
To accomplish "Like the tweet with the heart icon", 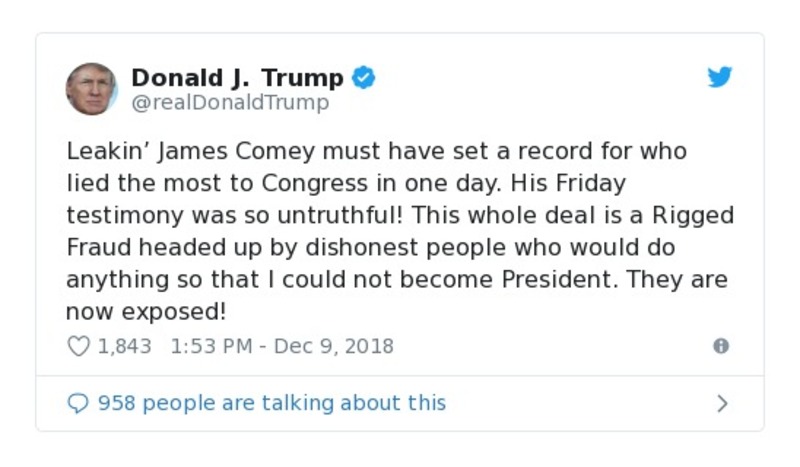I will [x=78, y=346].
